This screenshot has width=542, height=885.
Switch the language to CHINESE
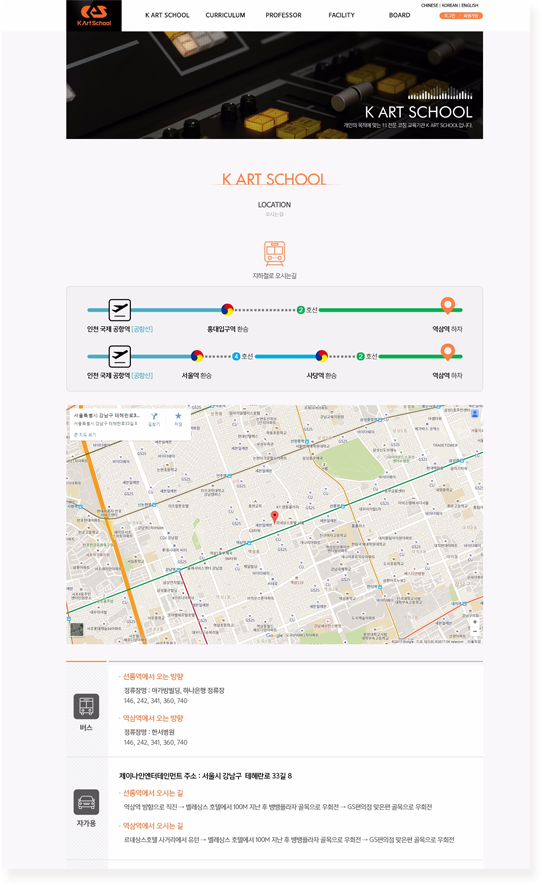pos(429,5)
